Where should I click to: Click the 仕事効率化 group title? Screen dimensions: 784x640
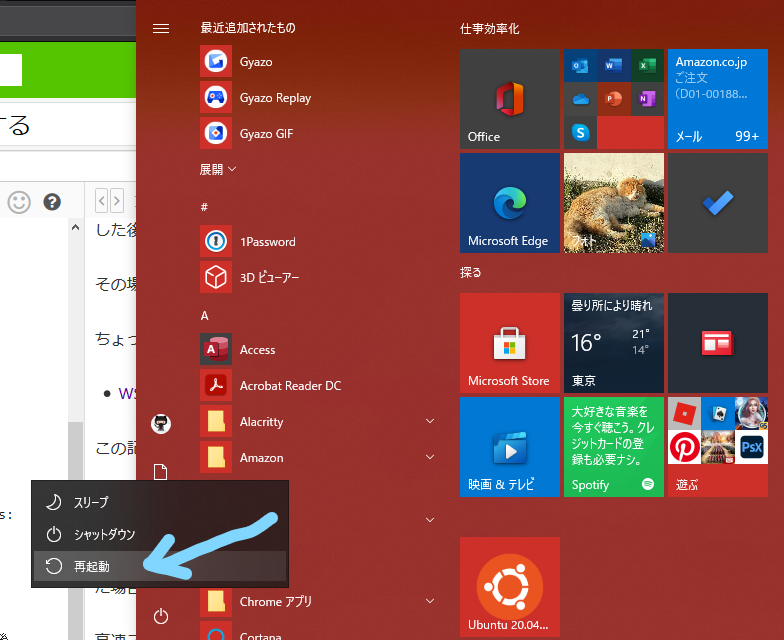[x=490, y=28]
